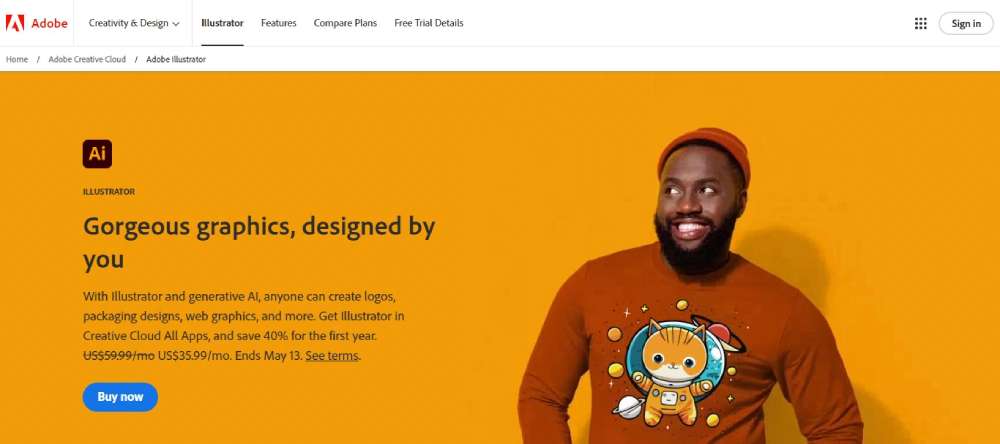The height and width of the screenshot is (444, 1000).
Task: Click Adobe Illustrator breadcrumb text
Action: point(176,59)
